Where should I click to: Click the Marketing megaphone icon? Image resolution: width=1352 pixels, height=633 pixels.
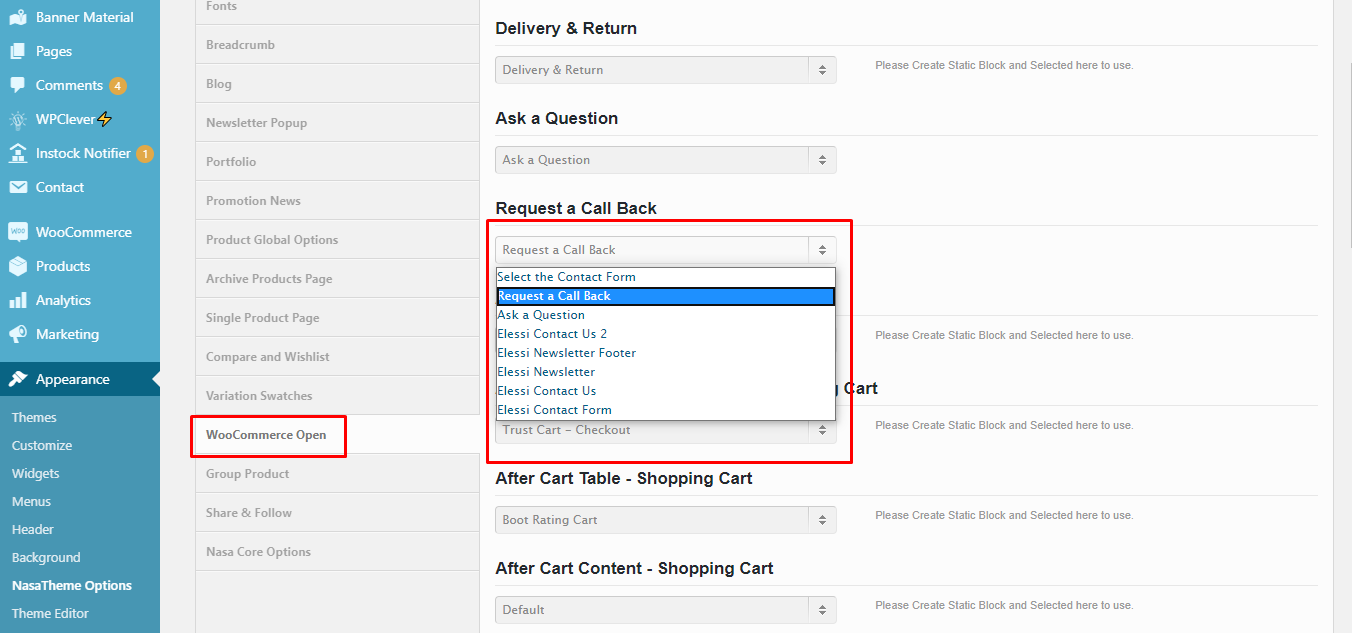tap(18, 334)
